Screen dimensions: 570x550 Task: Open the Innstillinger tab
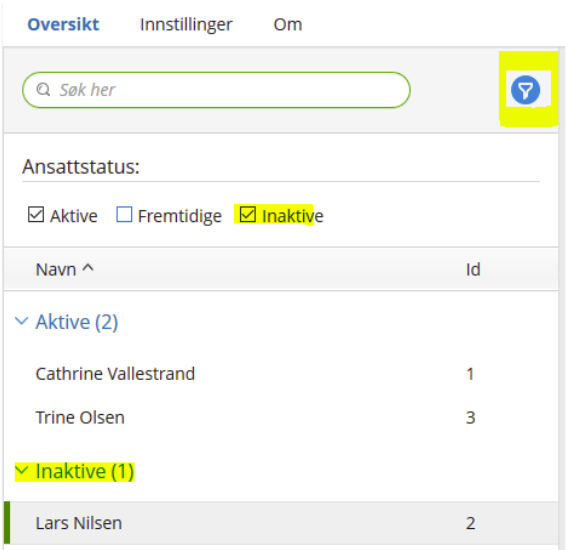click(x=186, y=25)
